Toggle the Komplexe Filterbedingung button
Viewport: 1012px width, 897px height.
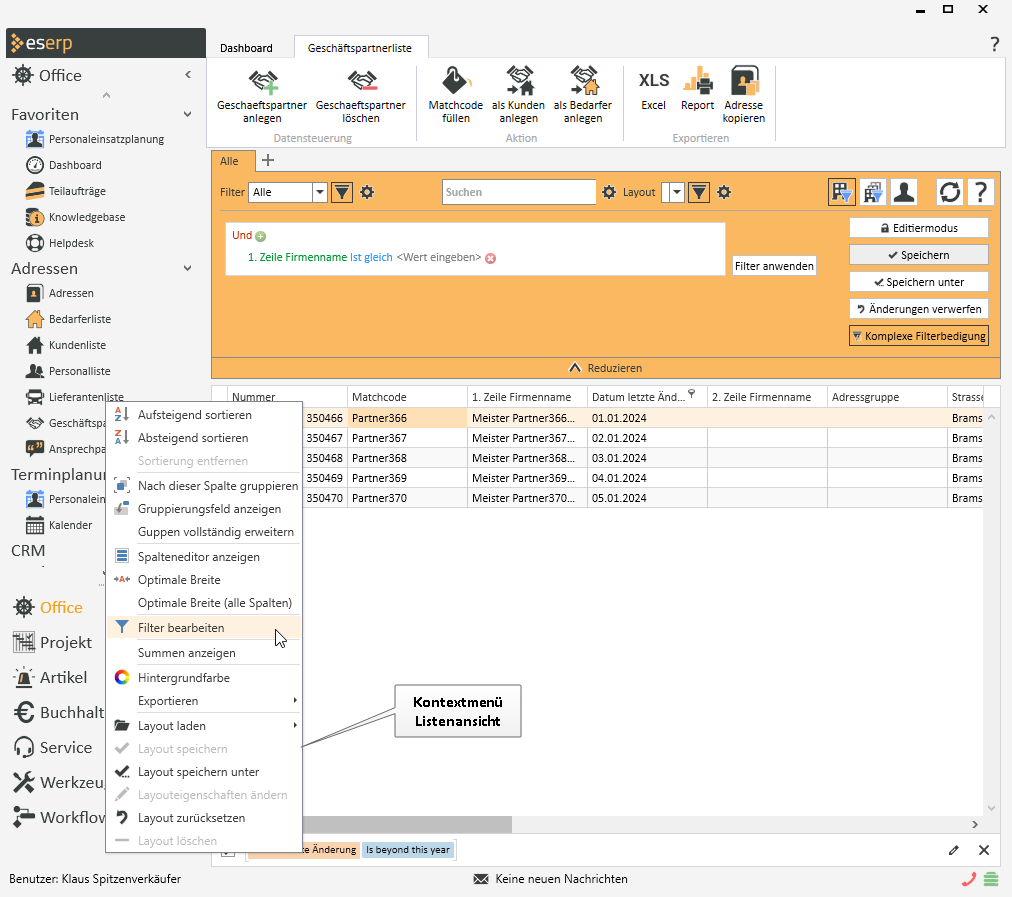tap(919, 336)
